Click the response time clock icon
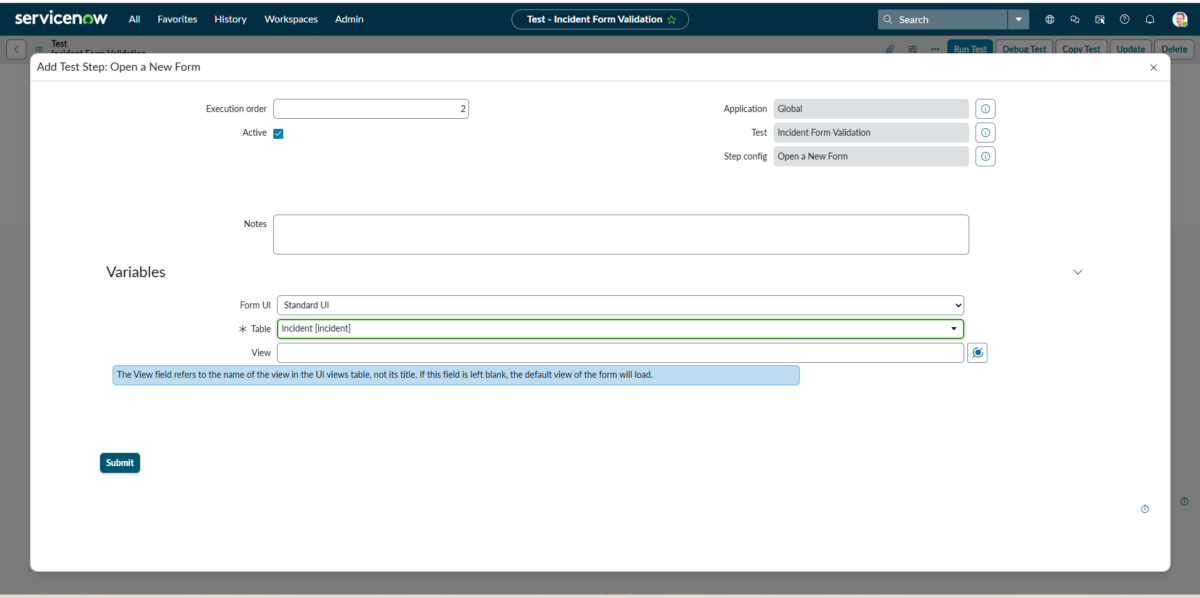Screen dimensions: 1200x598 tap(1145, 509)
